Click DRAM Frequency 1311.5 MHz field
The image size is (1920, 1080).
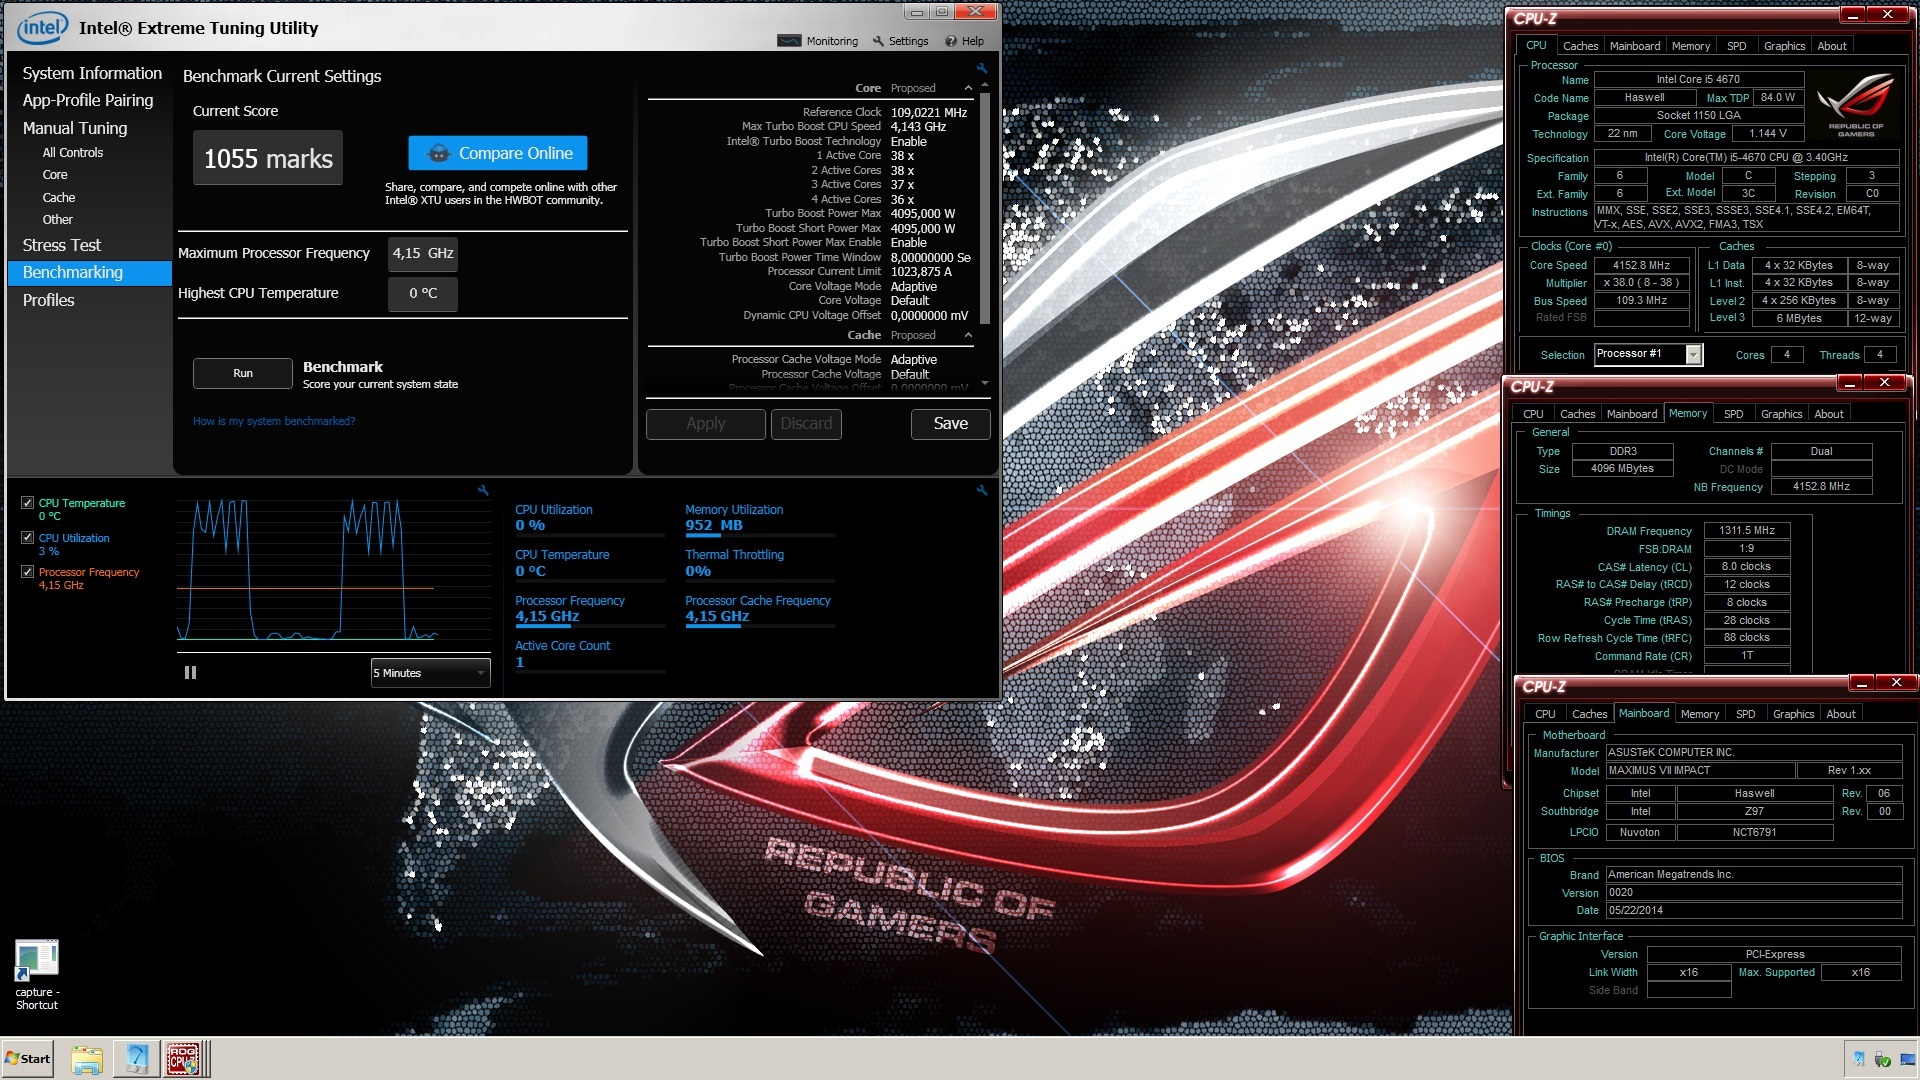(1747, 531)
